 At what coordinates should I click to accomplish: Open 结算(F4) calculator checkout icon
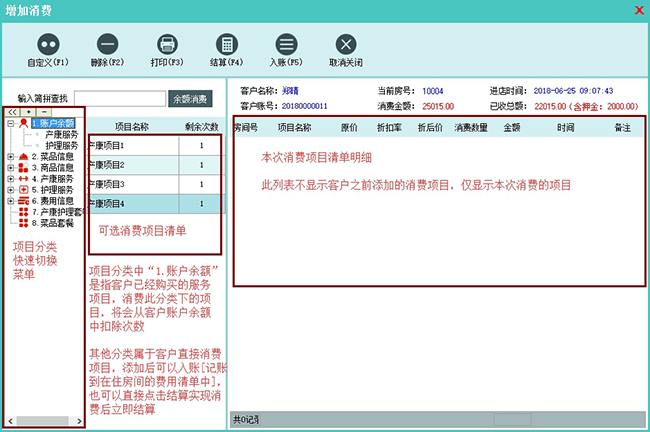228,44
